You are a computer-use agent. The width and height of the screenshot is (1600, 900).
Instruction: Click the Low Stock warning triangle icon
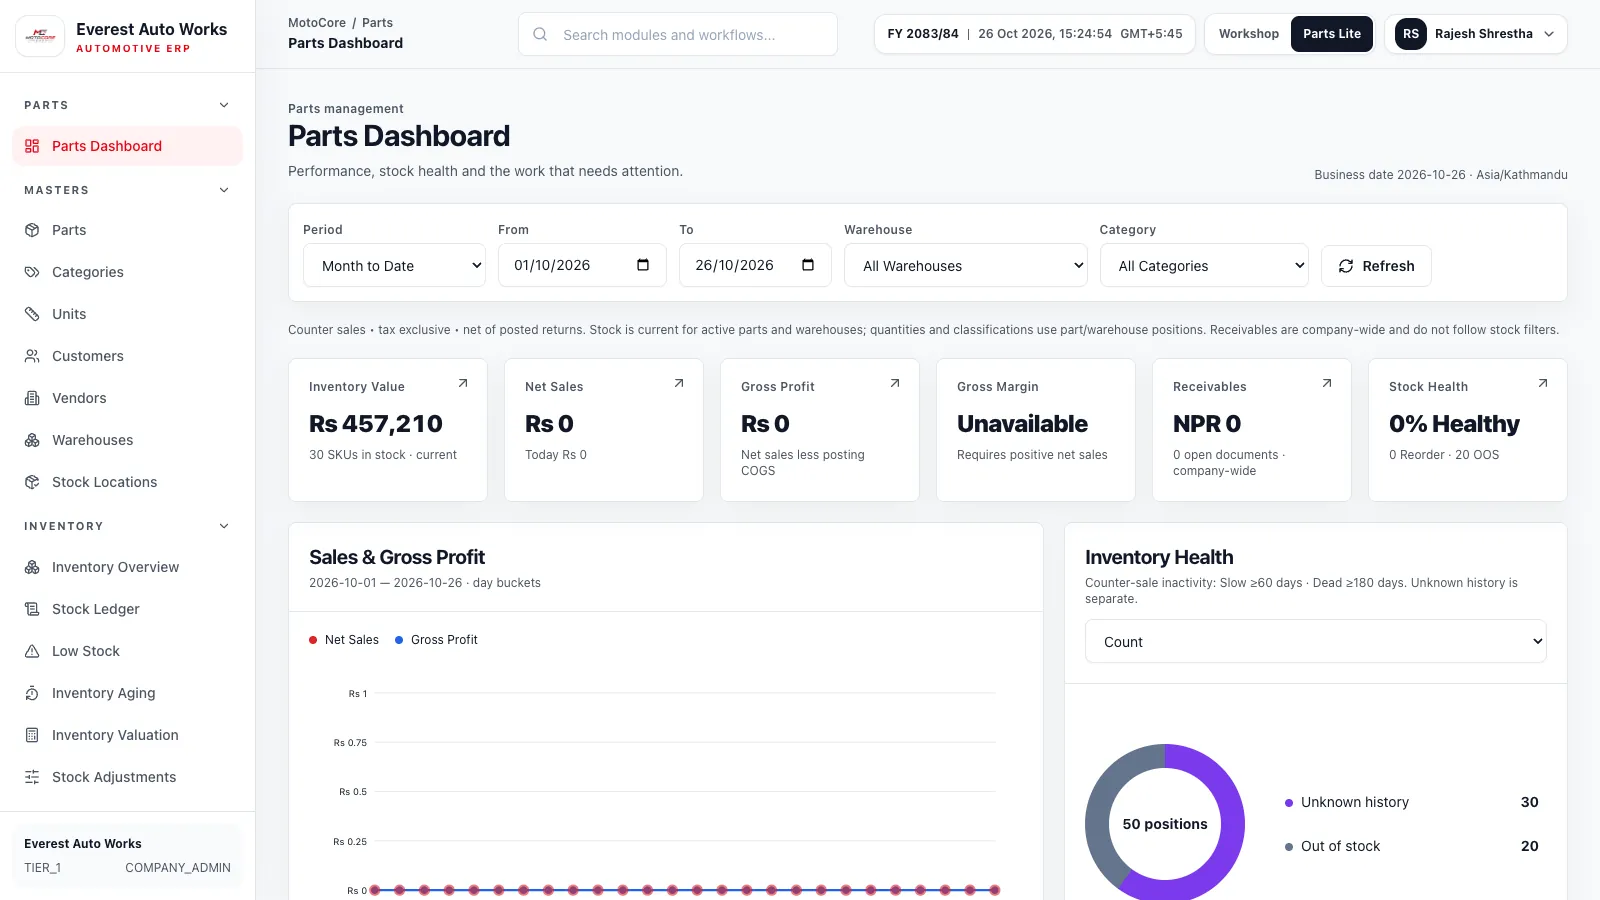[32, 651]
